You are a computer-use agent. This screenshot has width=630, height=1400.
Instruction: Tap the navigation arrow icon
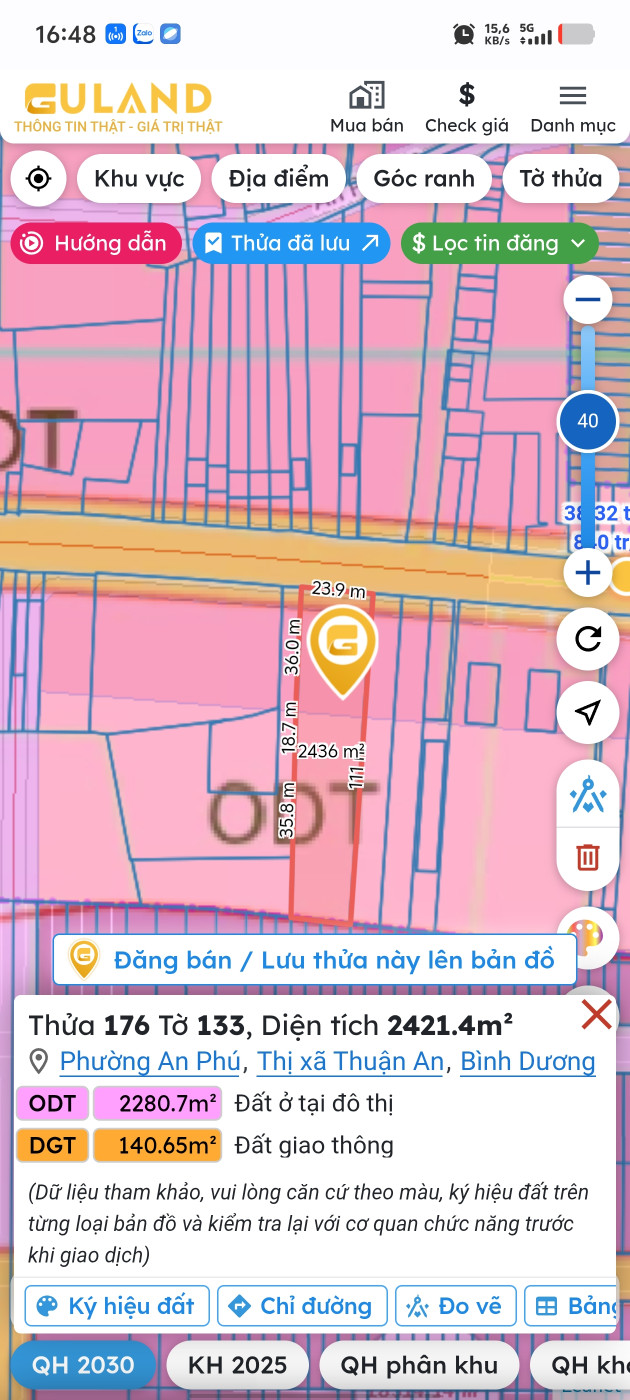click(x=588, y=712)
